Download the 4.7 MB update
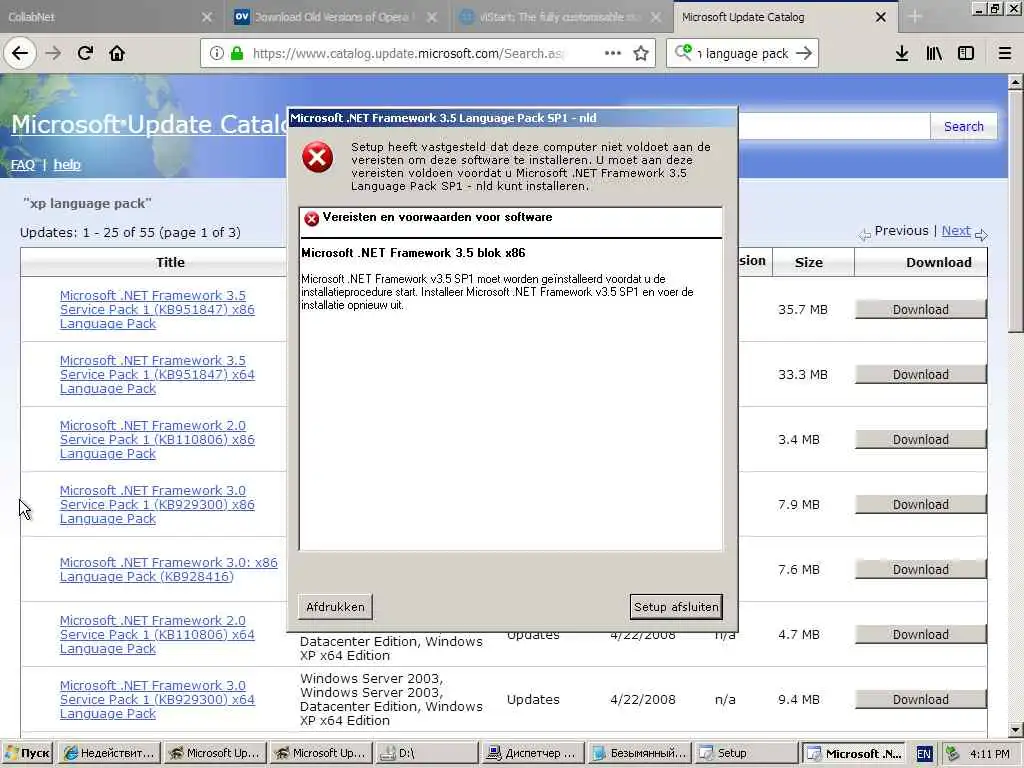 click(921, 634)
